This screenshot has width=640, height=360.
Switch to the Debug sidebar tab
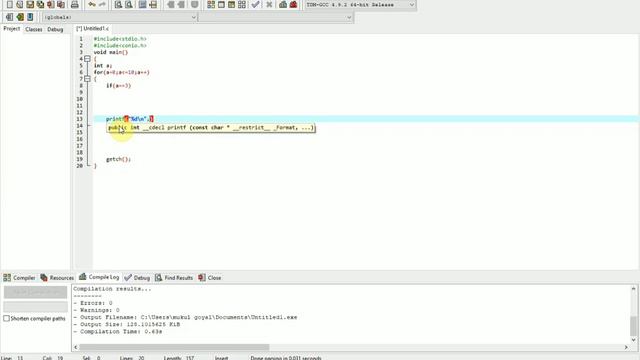(x=55, y=29)
